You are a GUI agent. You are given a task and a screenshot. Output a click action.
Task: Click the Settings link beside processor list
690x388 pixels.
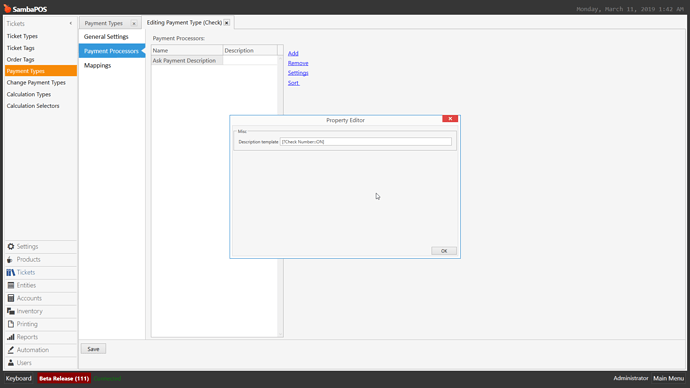coord(298,73)
